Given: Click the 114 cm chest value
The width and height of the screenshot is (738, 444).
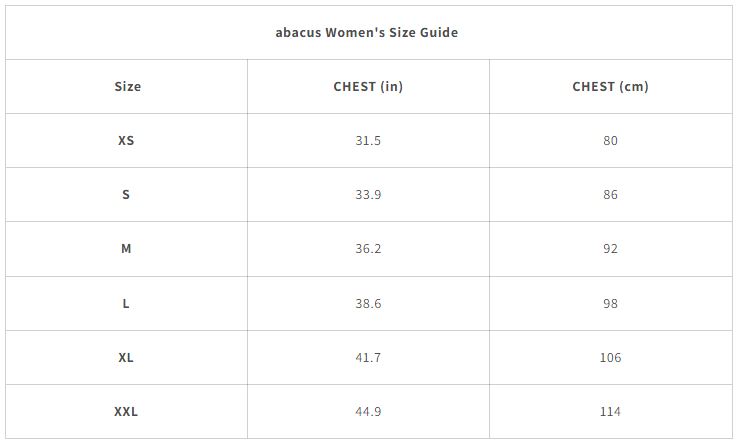Looking at the screenshot, I should tap(610, 411).
